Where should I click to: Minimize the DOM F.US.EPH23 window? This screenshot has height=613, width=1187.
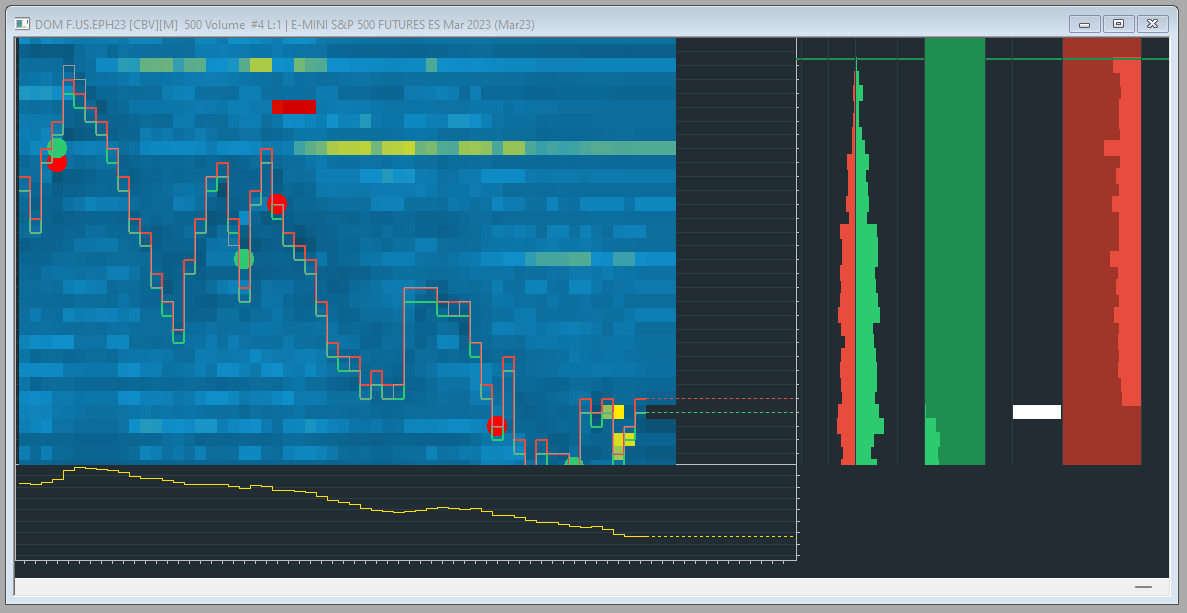(x=1084, y=24)
